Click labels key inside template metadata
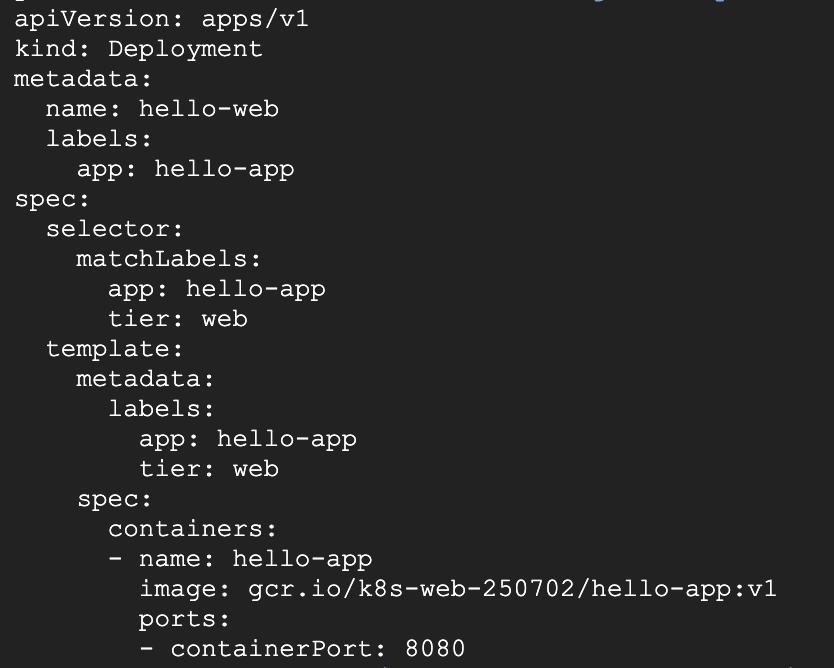The height and width of the screenshot is (668, 834). coord(161,409)
